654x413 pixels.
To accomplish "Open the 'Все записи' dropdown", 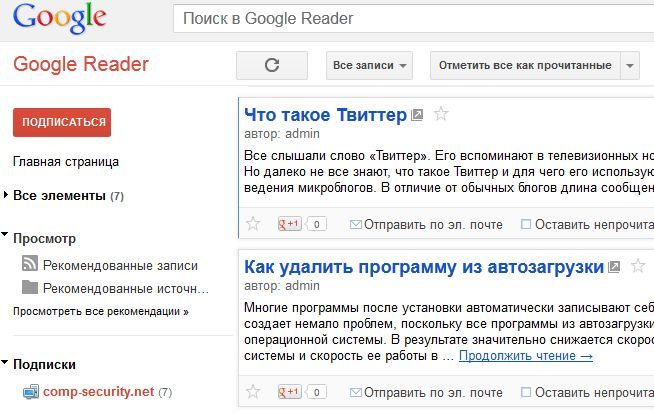I will [x=369, y=65].
